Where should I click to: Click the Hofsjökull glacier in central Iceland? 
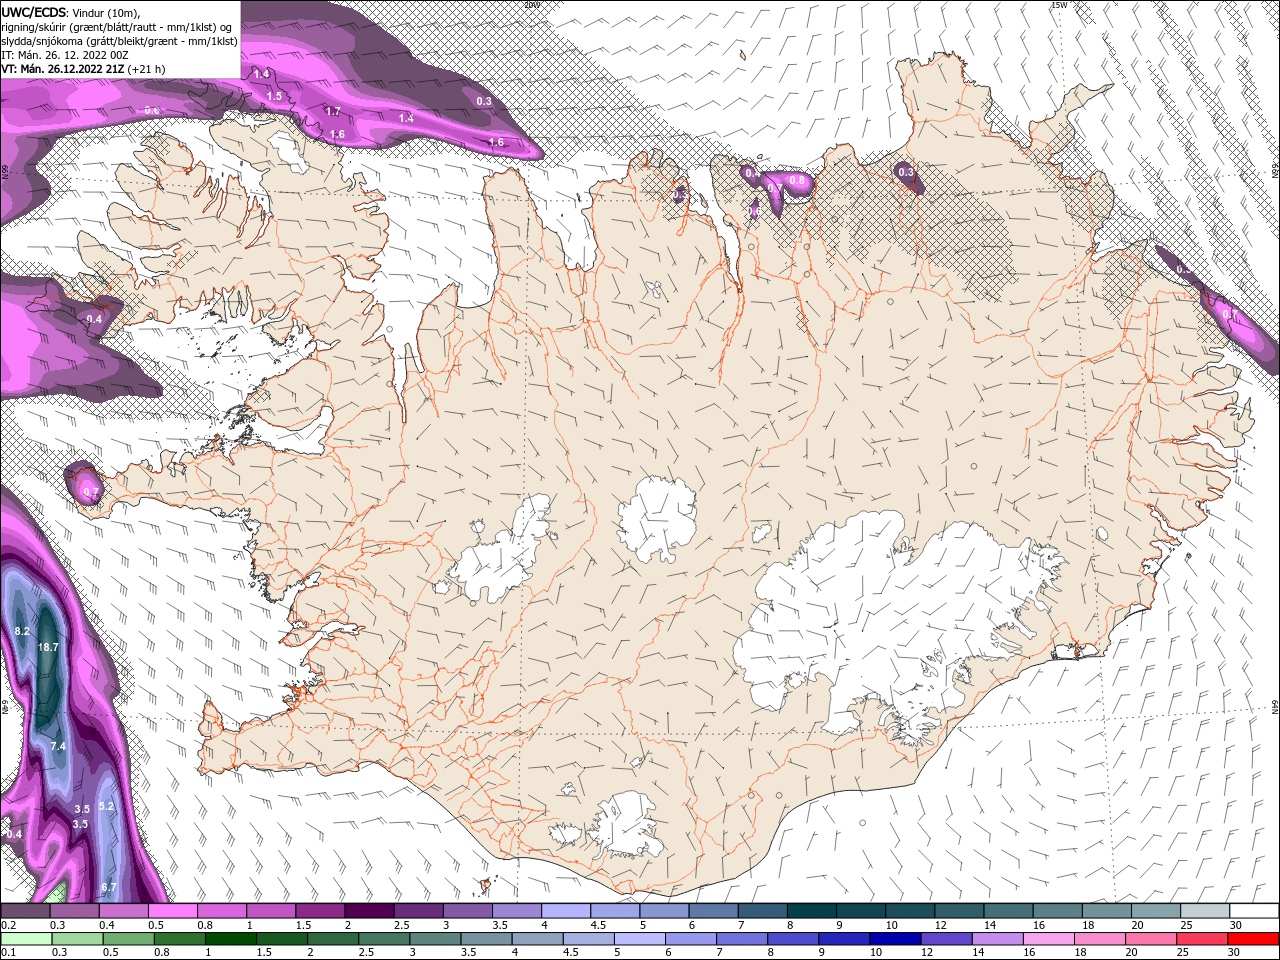point(657,517)
